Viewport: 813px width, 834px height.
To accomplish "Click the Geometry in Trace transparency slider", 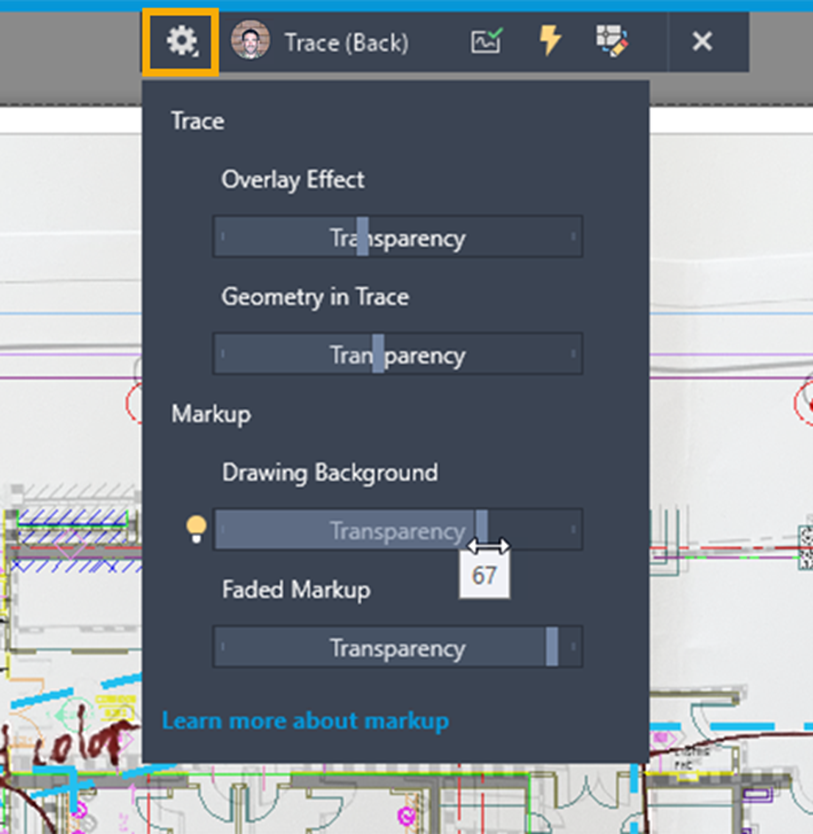I will point(398,354).
